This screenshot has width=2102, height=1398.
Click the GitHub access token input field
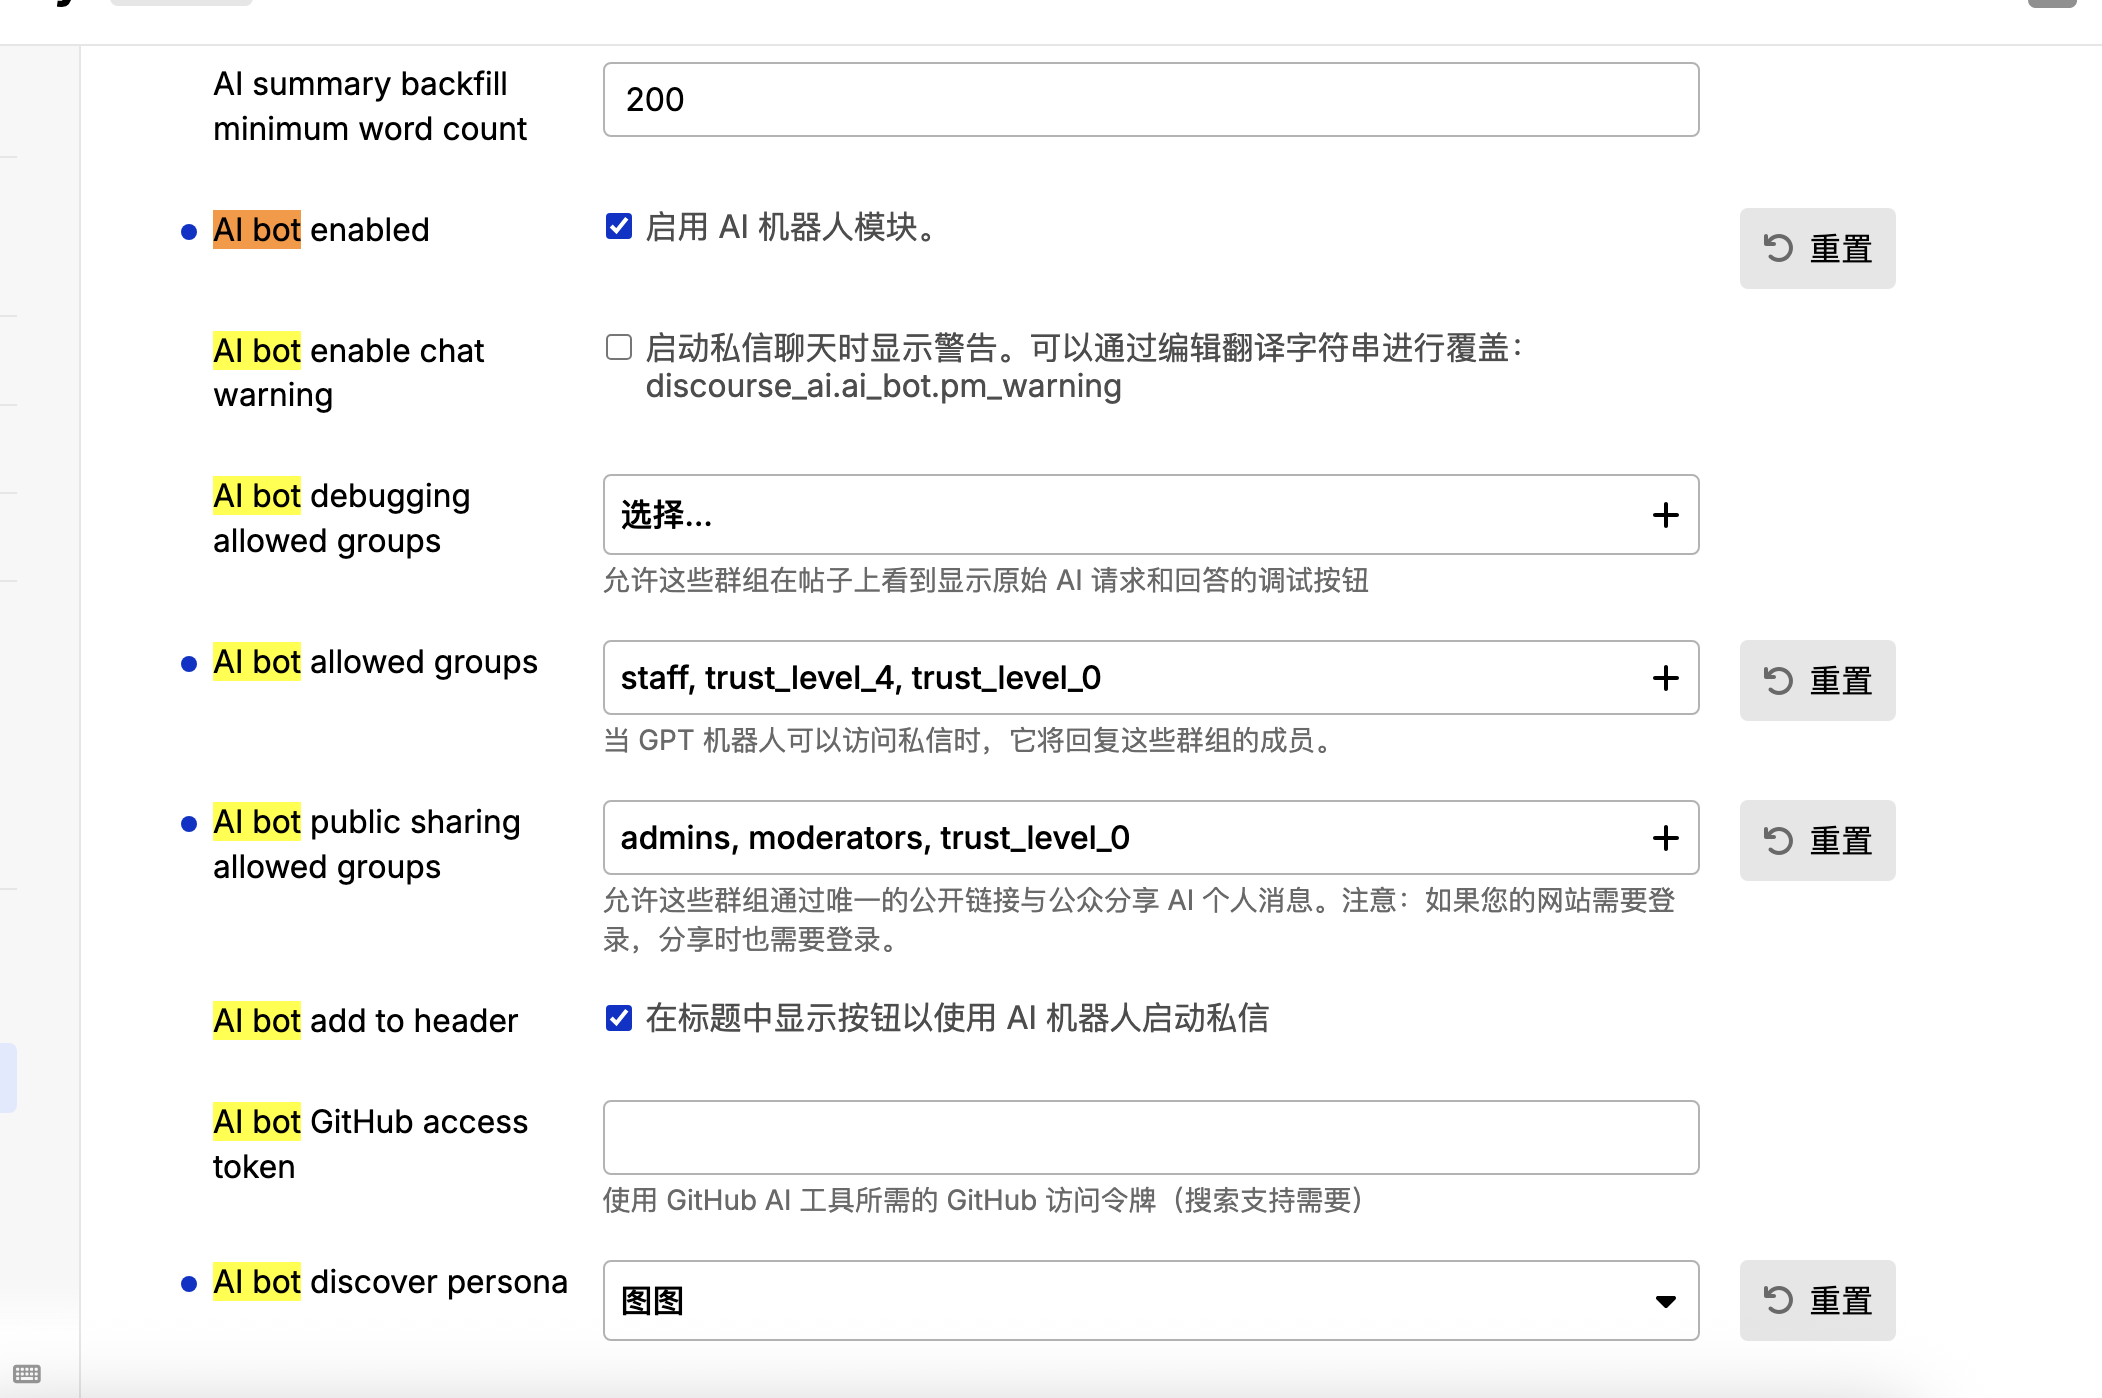coord(1150,1138)
